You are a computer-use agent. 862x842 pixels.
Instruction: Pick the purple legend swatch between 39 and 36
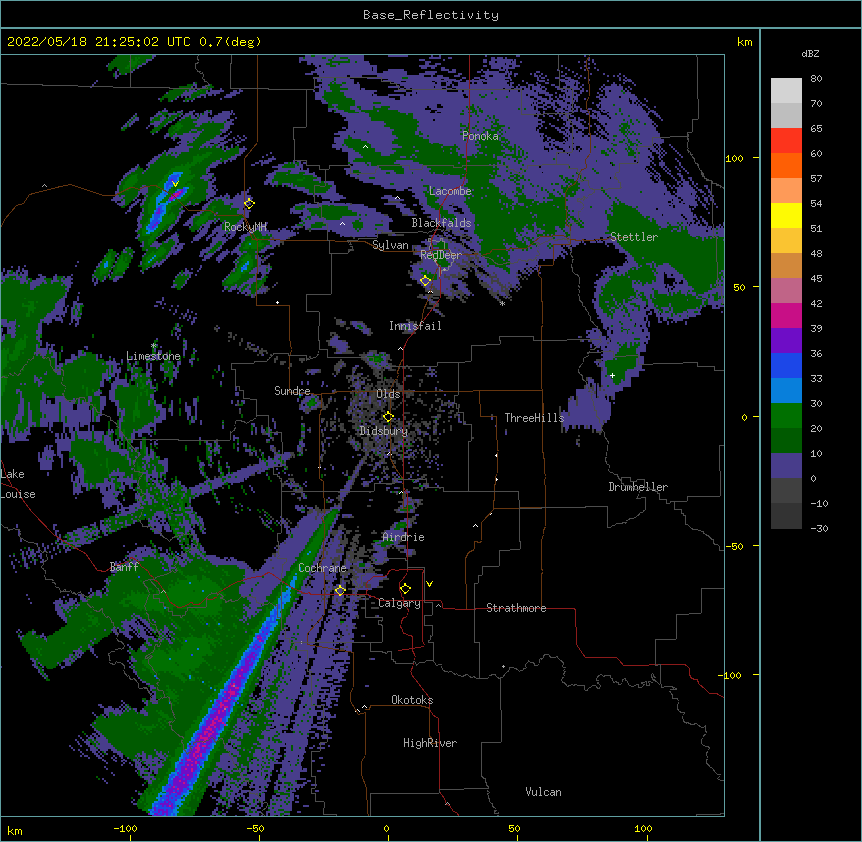tap(786, 341)
